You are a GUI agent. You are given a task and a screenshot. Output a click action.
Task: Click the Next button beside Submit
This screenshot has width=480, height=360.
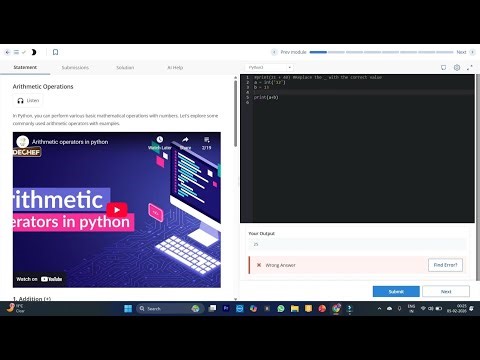tap(446, 292)
